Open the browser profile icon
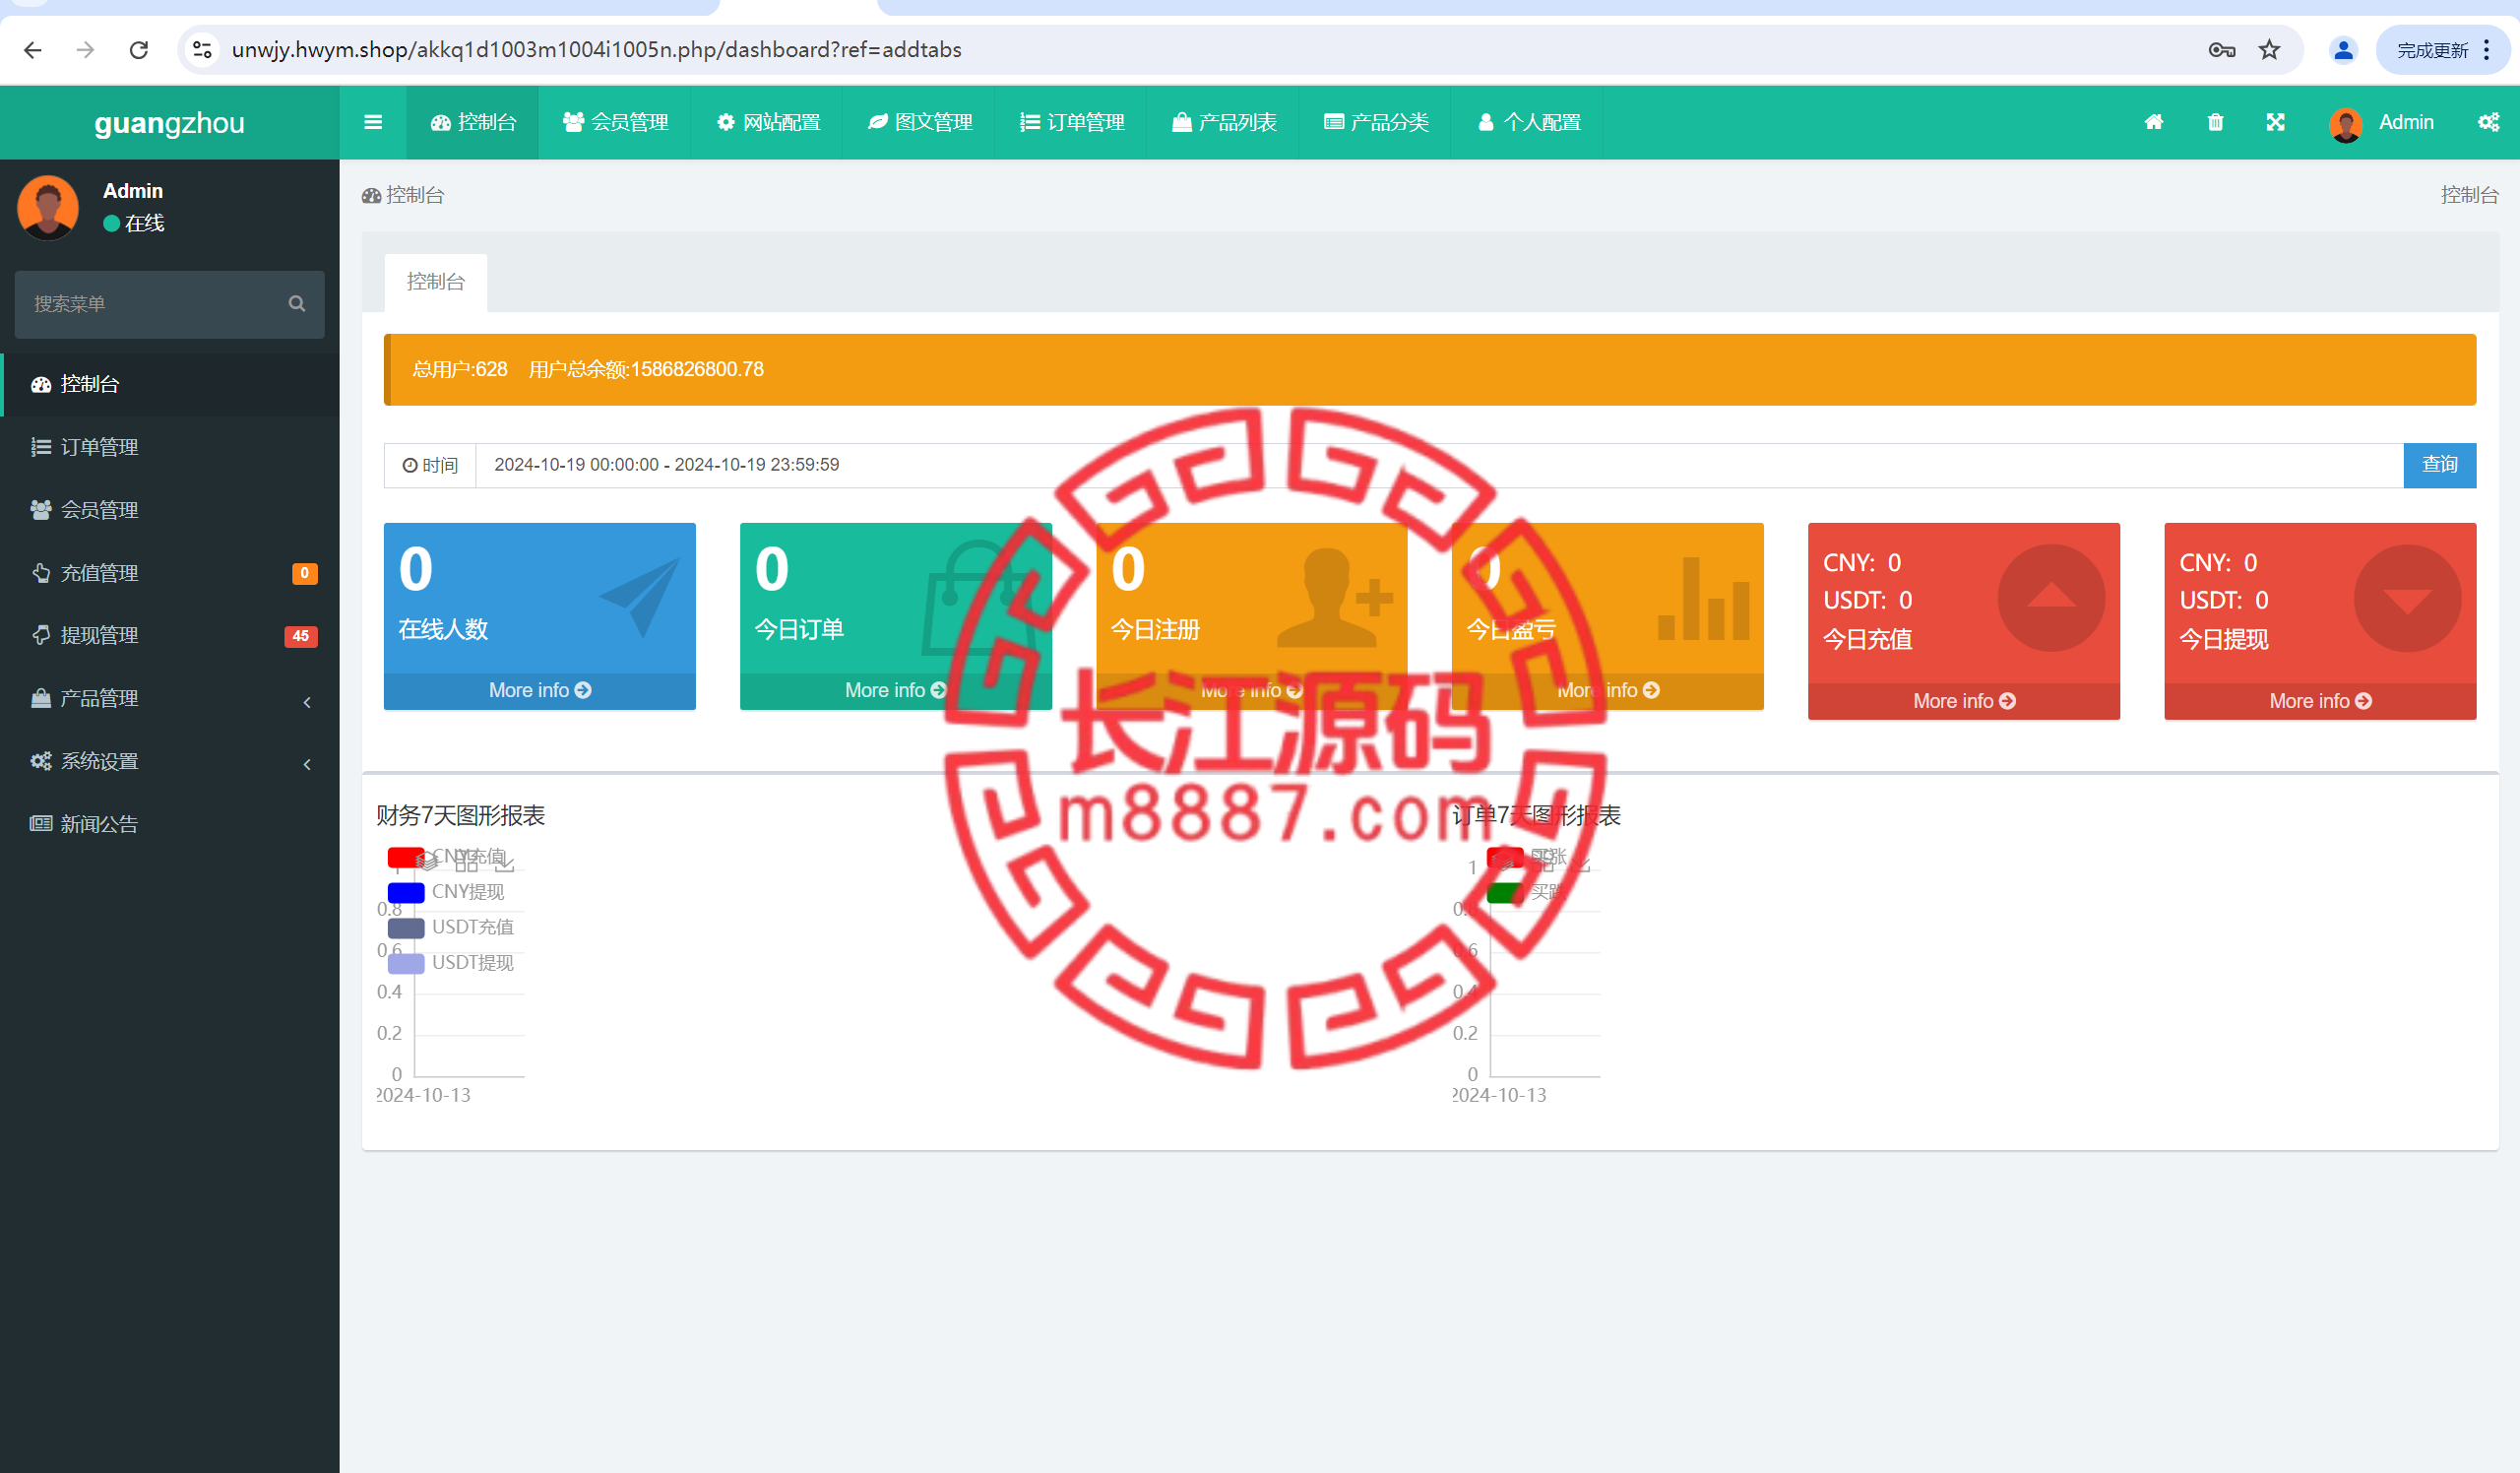Image resolution: width=2520 pixels, height=1473 pixels. [x=2343, y=50]
